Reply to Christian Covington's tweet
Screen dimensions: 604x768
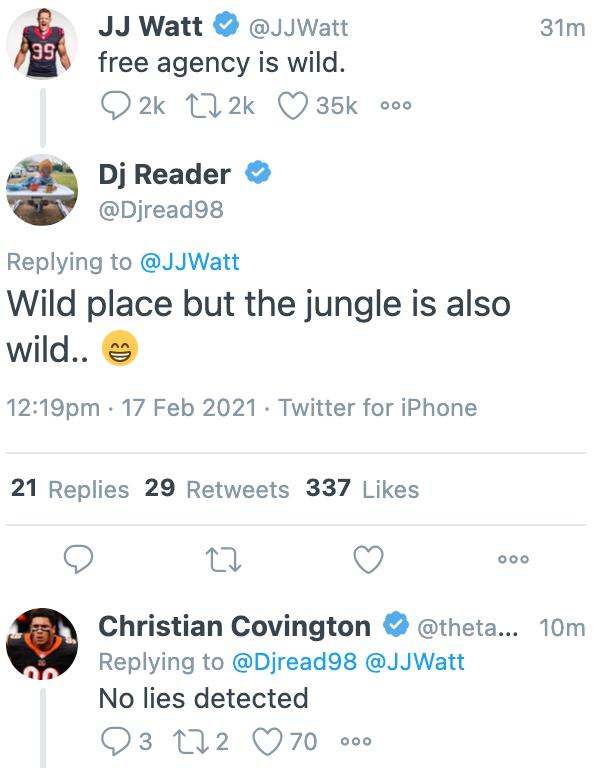[116, 741]
